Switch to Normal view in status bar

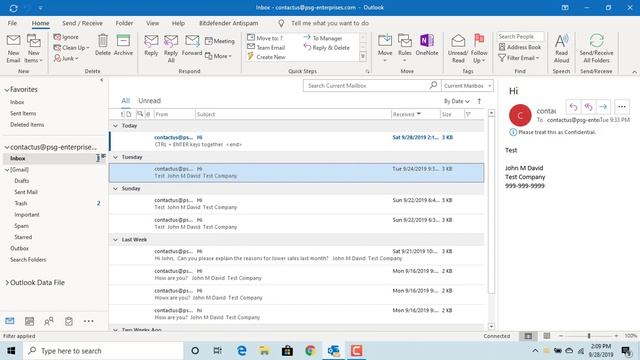tap(528, 336)
